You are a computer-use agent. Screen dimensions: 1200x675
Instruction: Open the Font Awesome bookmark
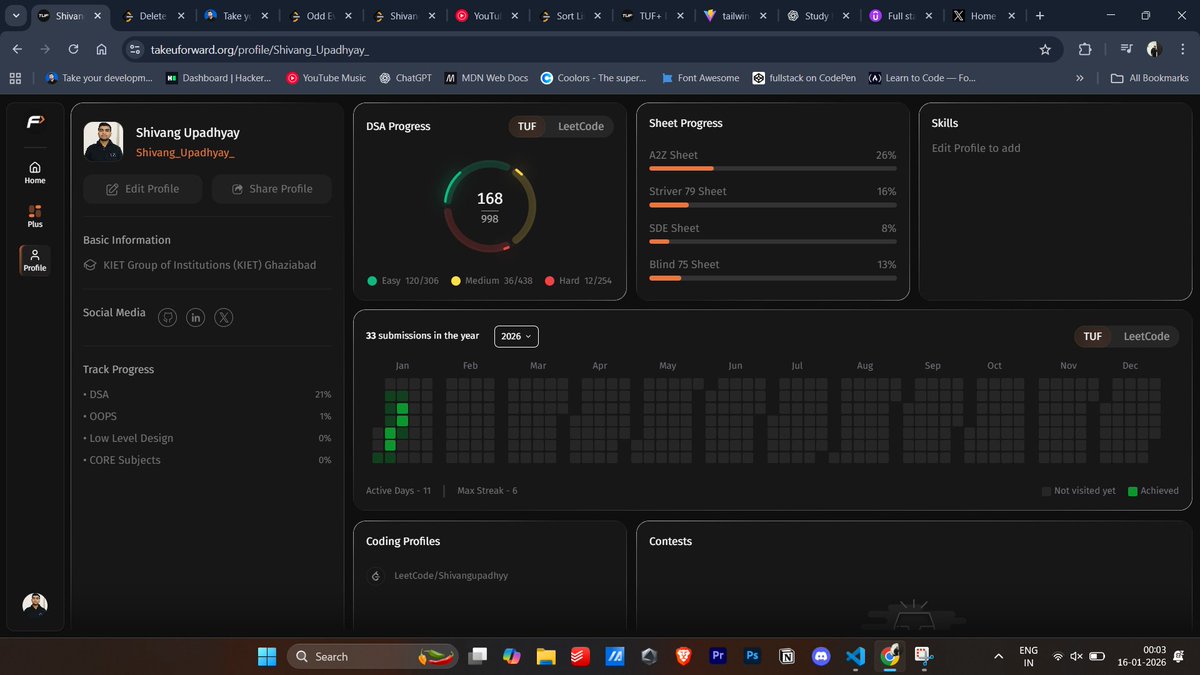click(700, 78)
